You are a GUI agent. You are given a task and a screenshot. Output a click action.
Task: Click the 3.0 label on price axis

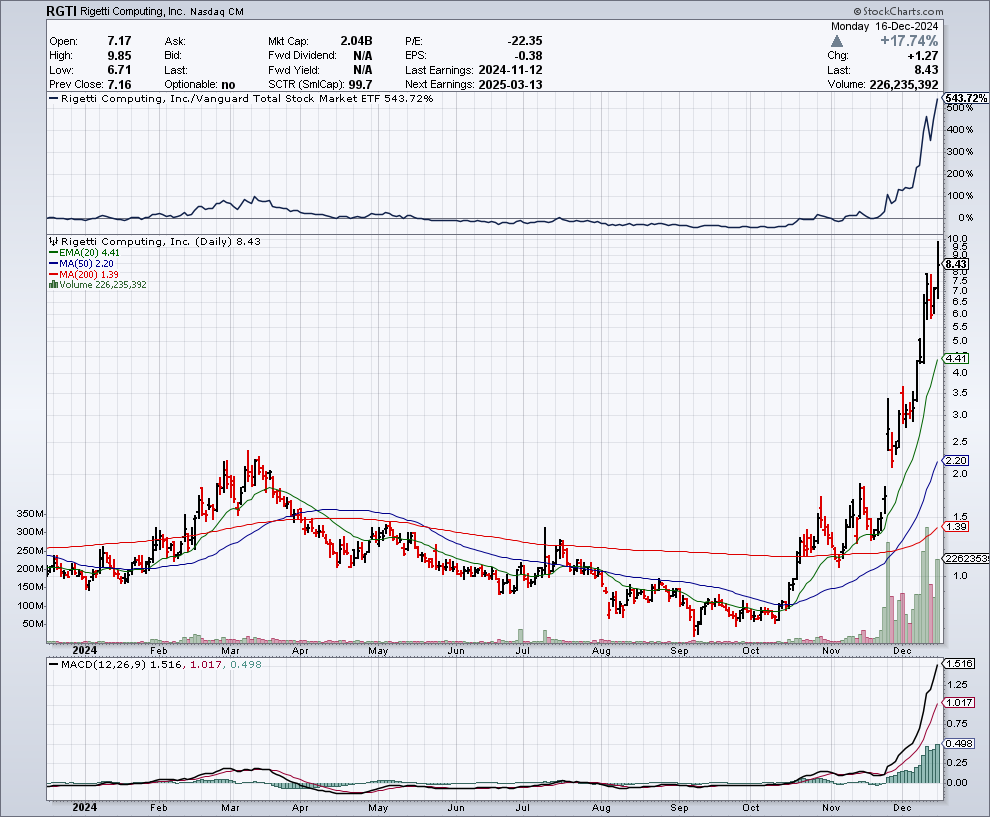pyautogui.click(x=960, y=415)
